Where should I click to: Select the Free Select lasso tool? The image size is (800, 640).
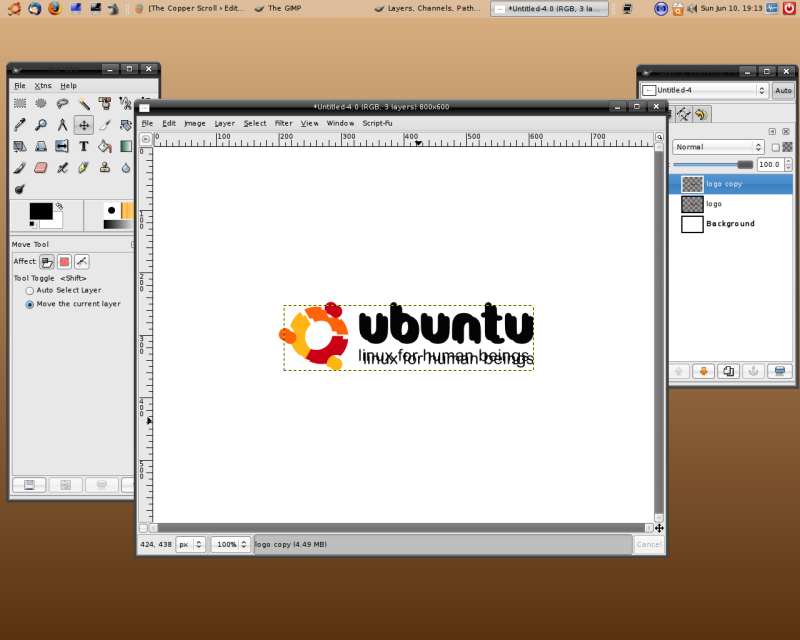pos(62,104)
